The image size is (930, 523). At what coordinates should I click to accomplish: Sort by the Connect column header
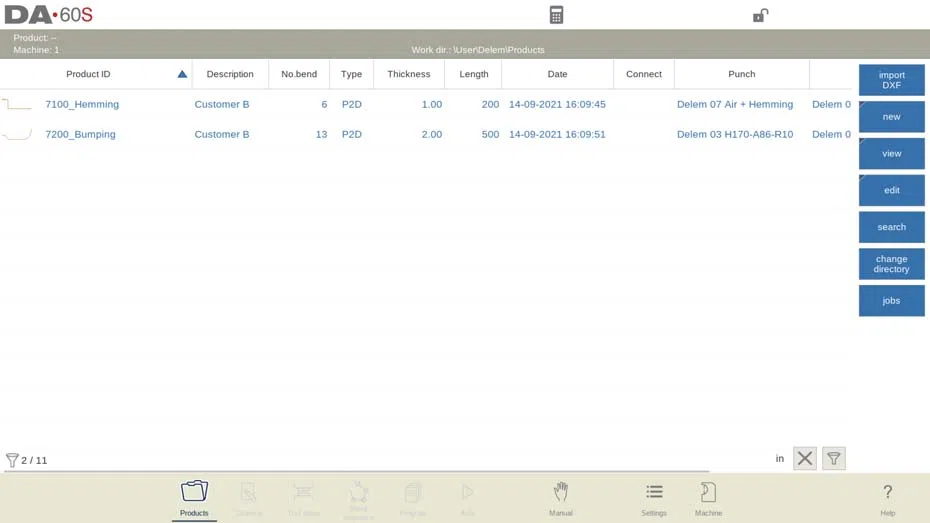tap(644, 74)
